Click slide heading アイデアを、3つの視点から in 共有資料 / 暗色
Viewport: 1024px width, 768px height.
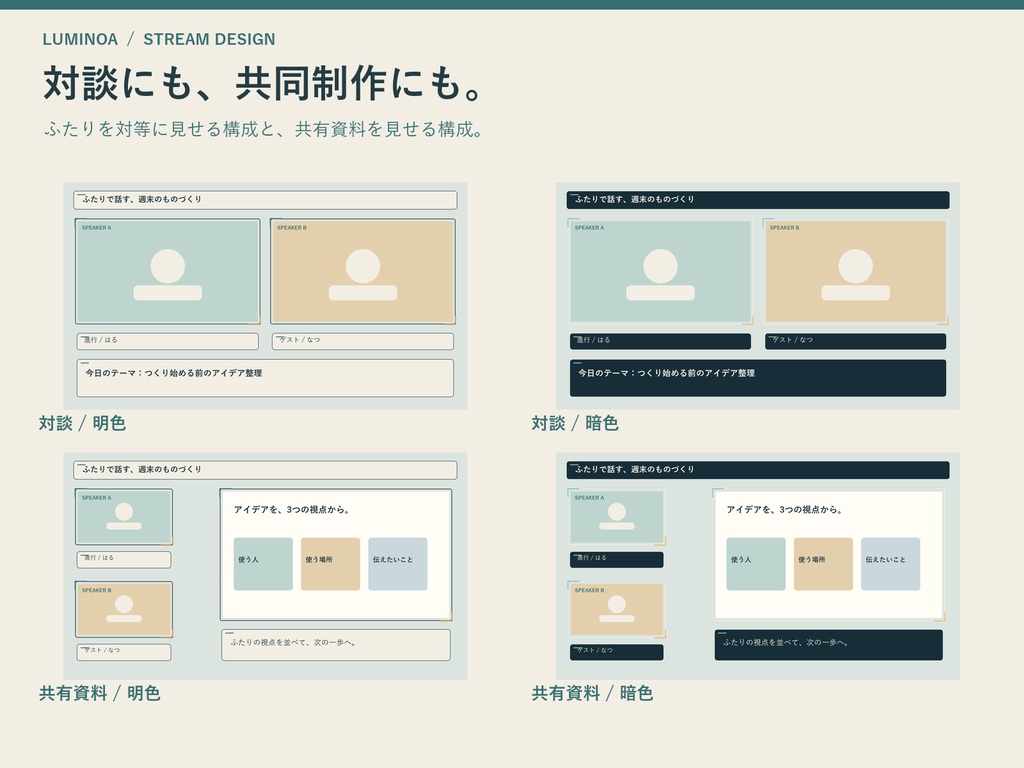(785, 509)
